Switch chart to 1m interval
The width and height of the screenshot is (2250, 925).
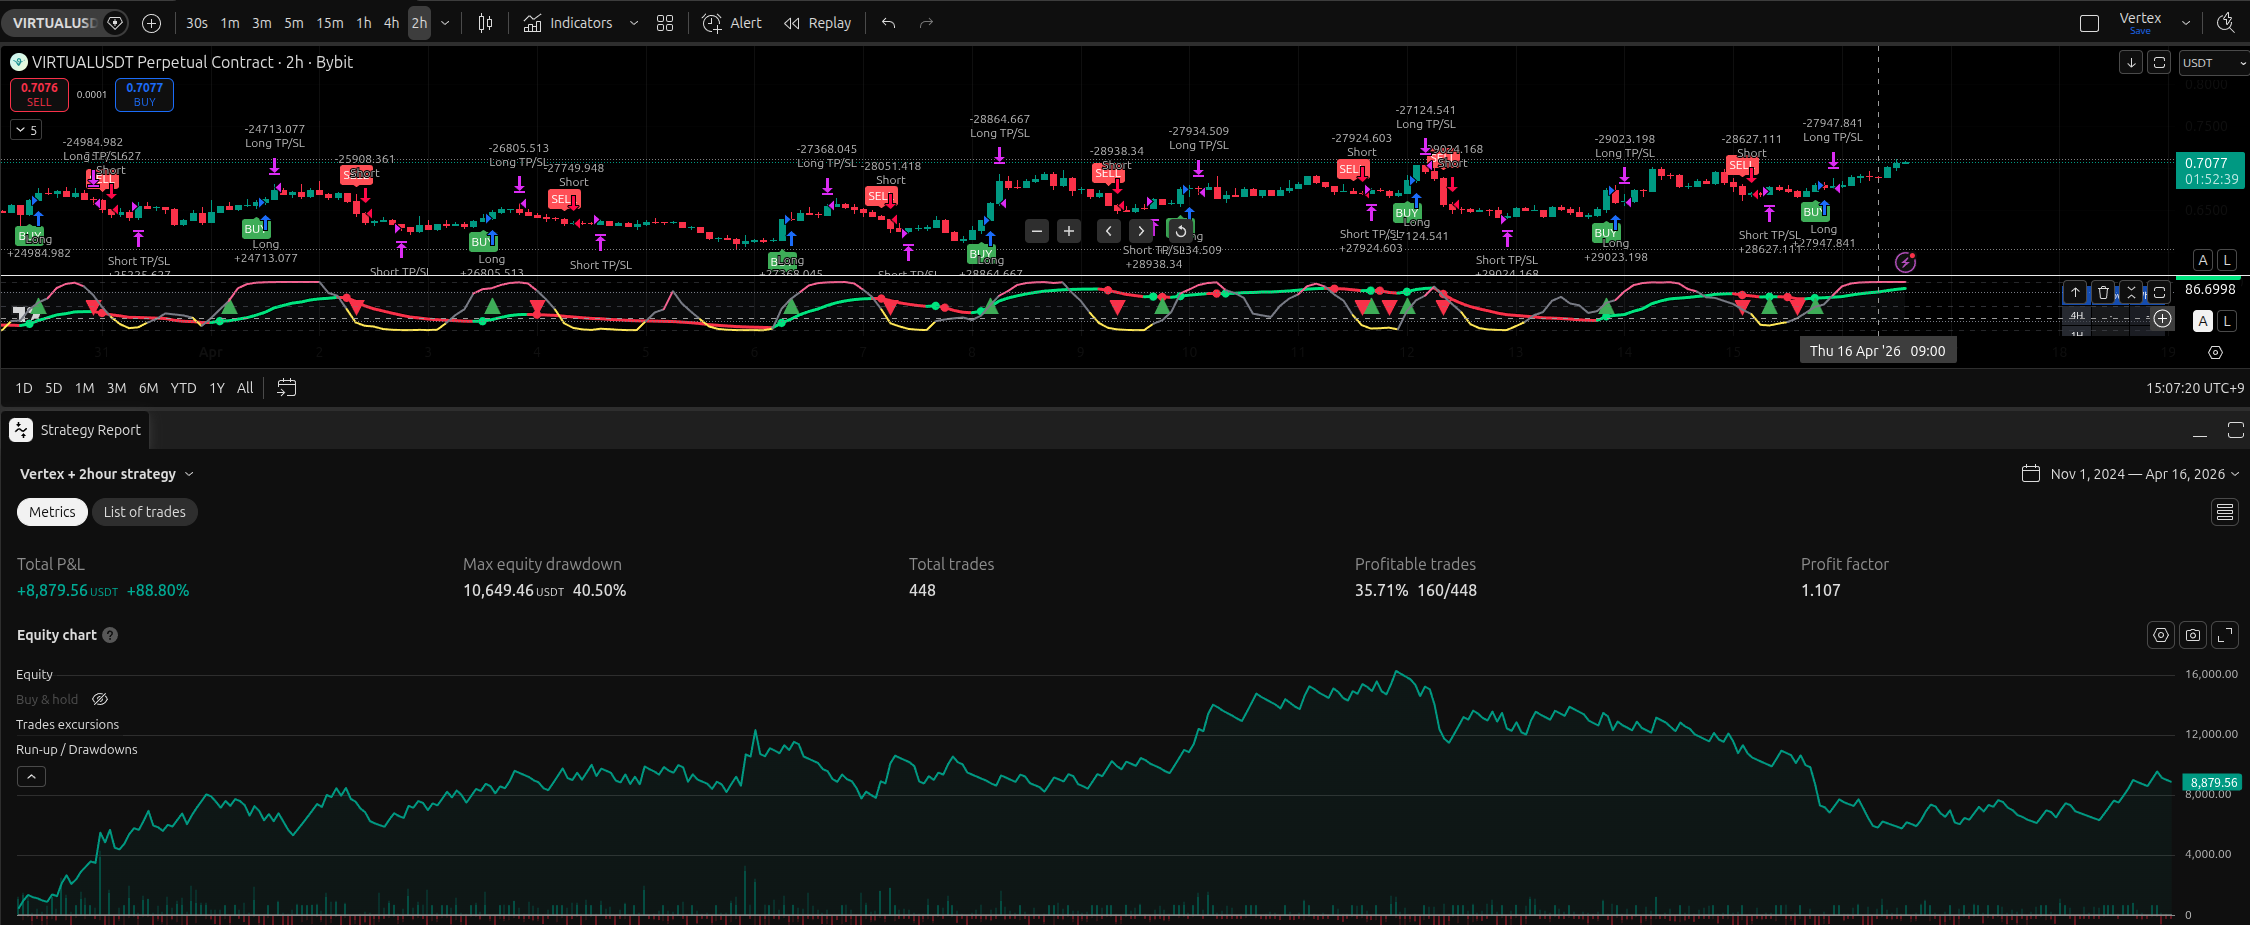230,22
